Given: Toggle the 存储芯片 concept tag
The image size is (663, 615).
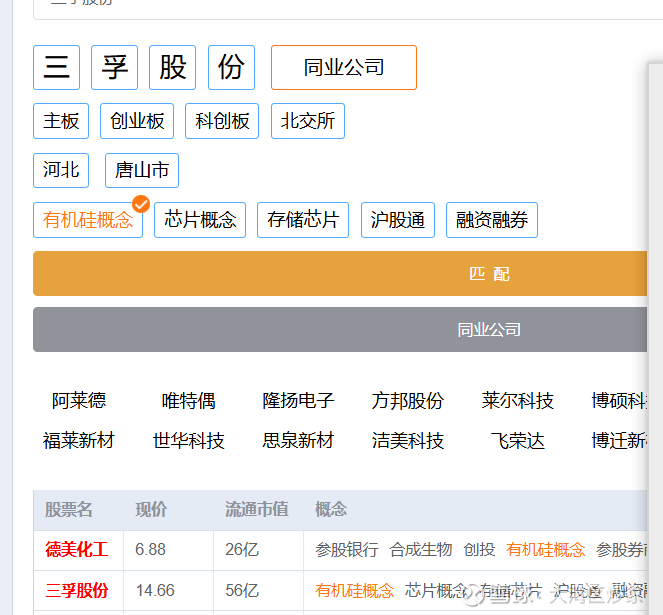Looking at the screenshot, I should [x=303, y=220].
